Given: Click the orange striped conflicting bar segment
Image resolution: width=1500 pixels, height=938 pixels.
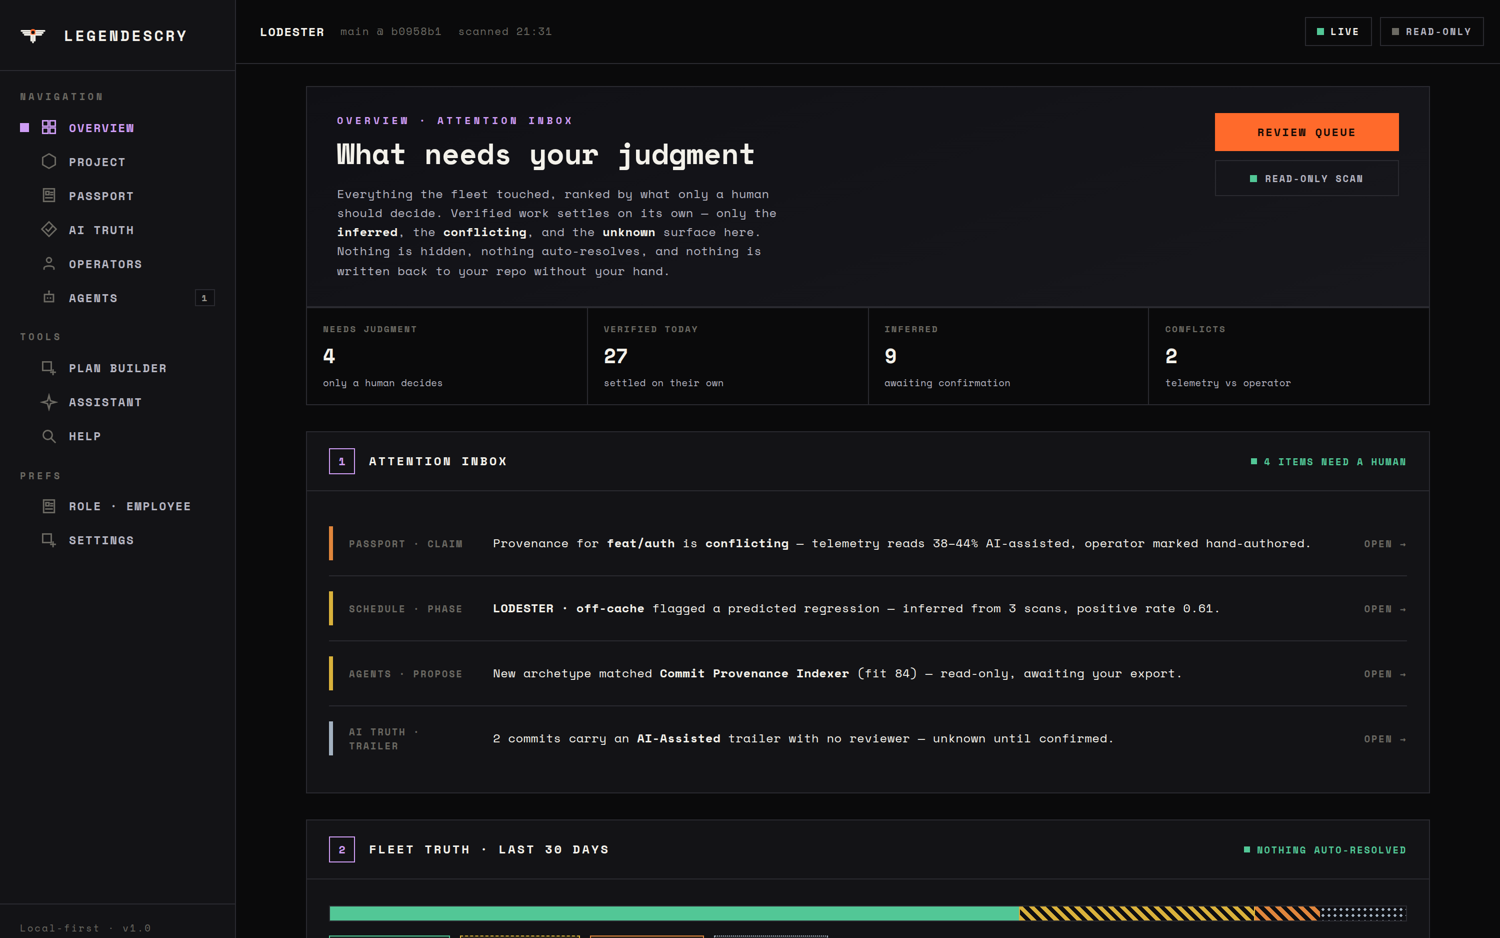Looking at the screenshot, I should 1288,913.
